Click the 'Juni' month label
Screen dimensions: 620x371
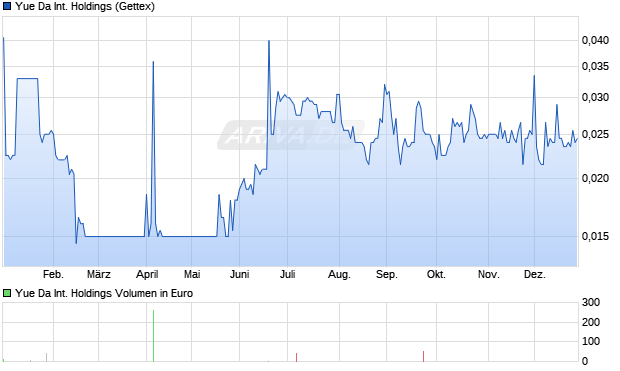240,274
